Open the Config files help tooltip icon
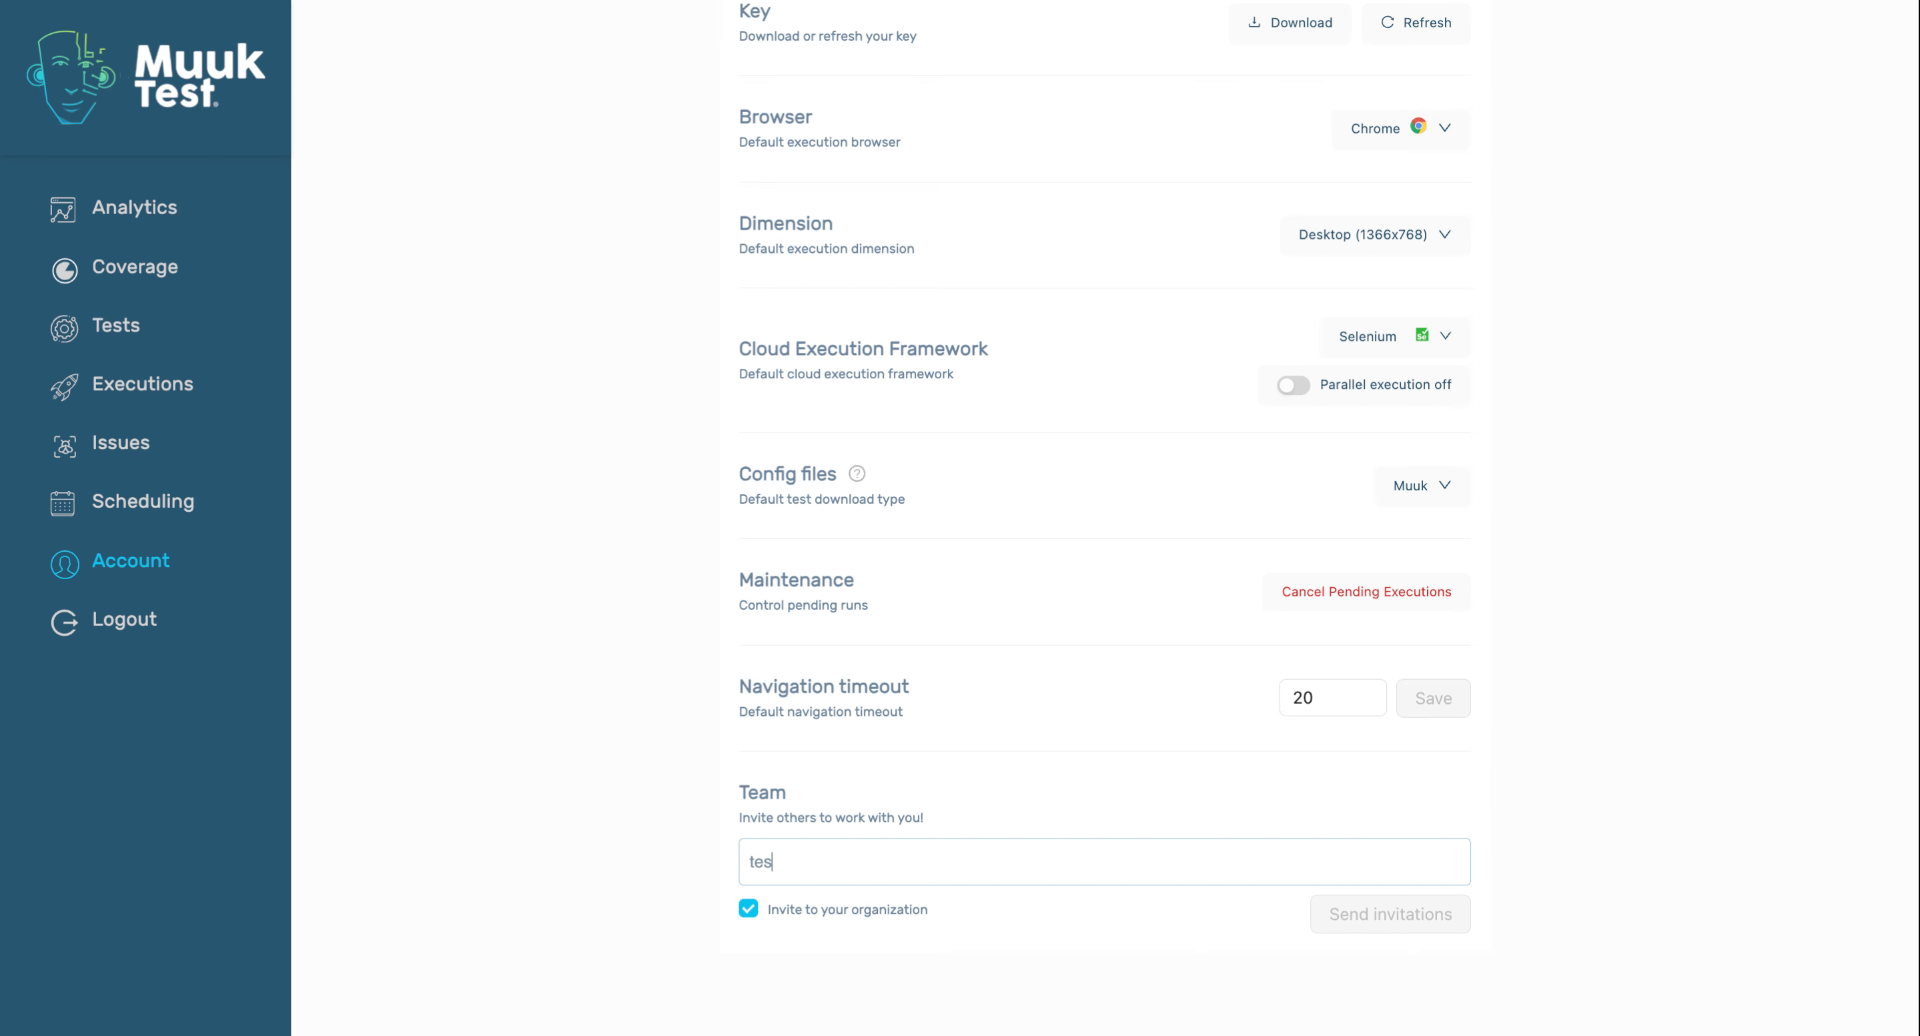This screenshot has width=1920, height=1036. pyautogui.click(x=857, y=473)
